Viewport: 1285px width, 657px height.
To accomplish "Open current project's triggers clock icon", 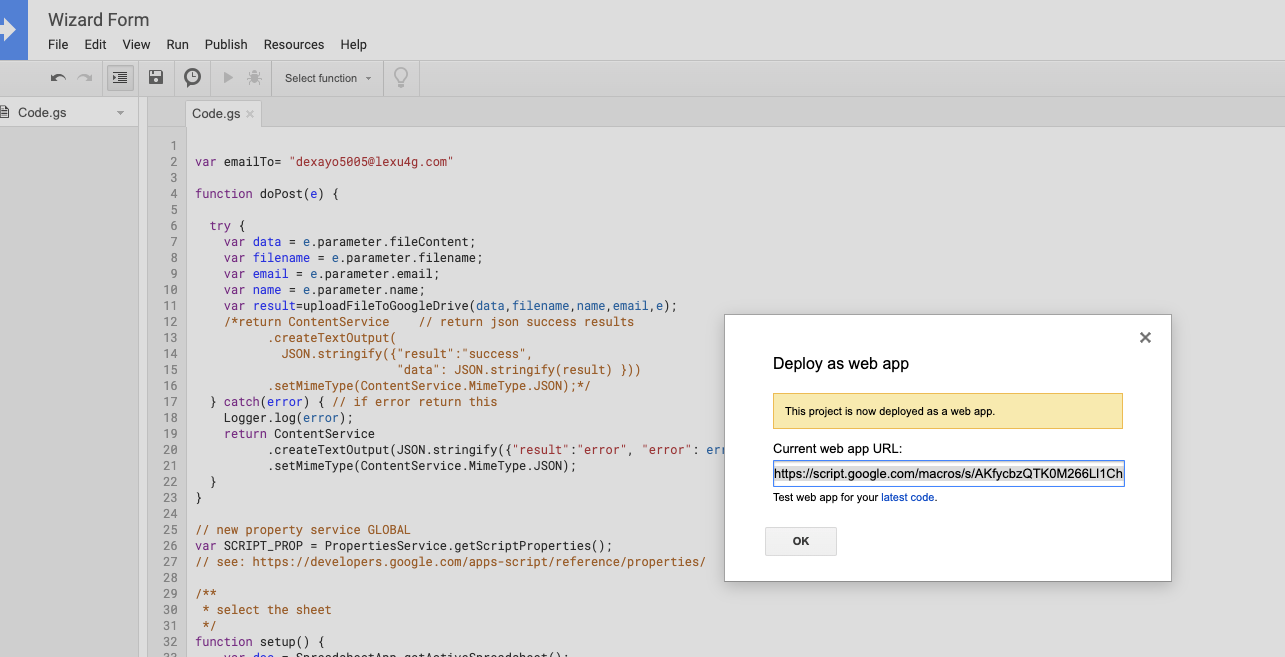I will tap(192, 78).
